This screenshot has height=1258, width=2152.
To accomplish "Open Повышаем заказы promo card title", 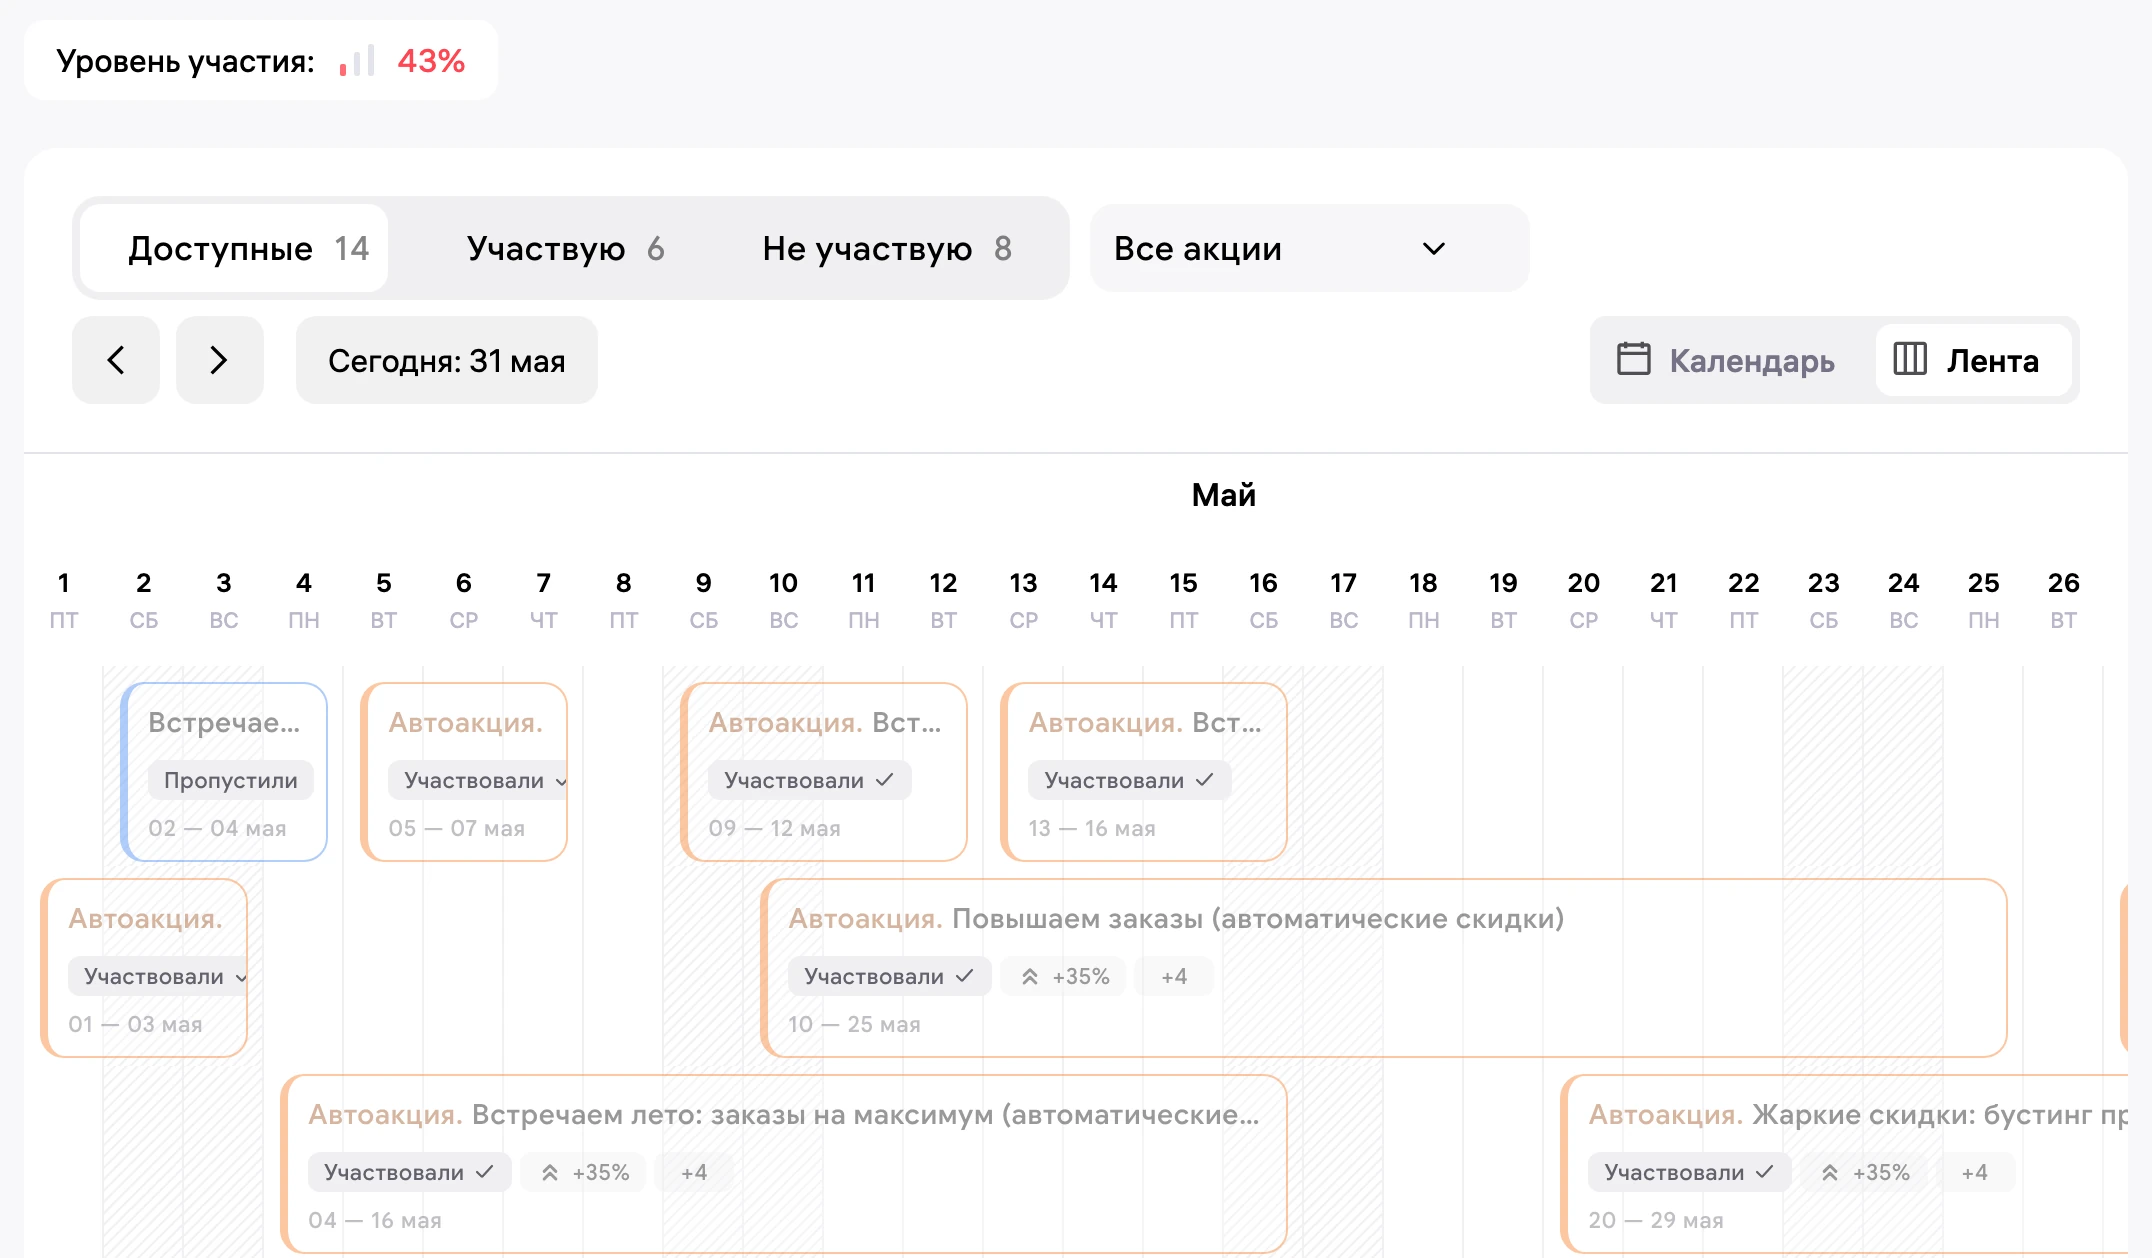I will [x=1176, y=918].
